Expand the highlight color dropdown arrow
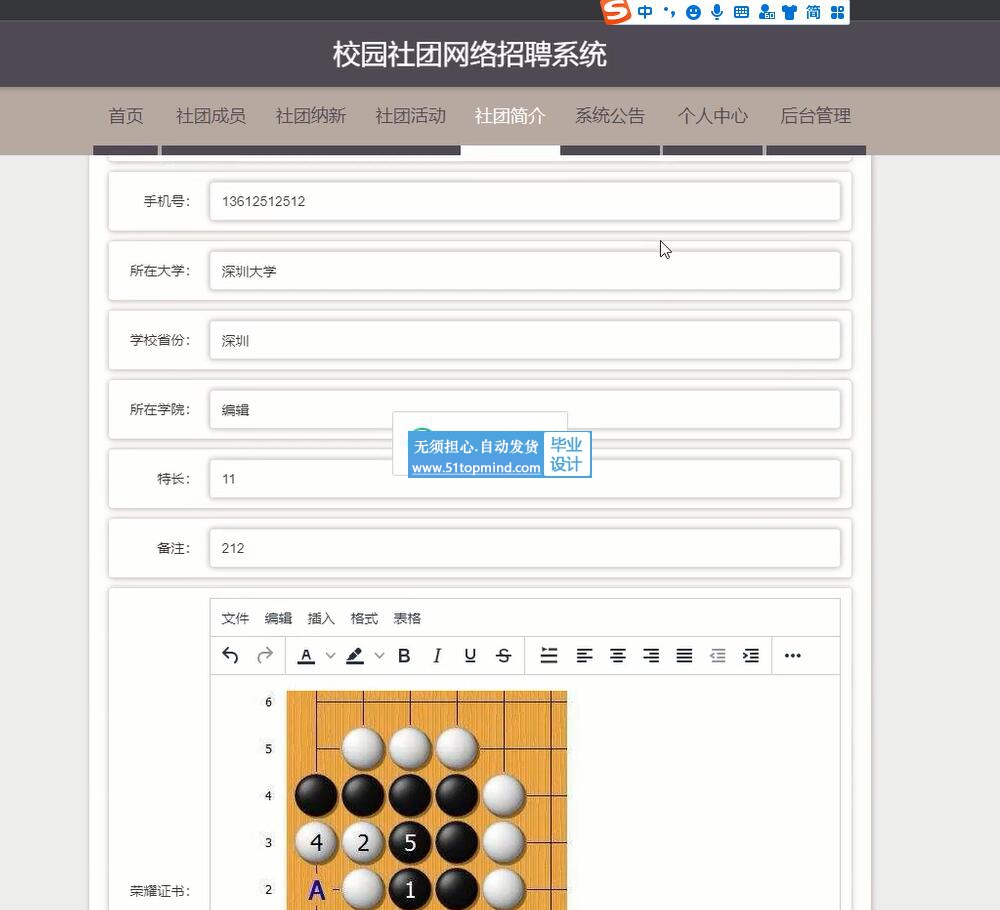This screenshot has width=1000, height=910. tap(379, 656)
